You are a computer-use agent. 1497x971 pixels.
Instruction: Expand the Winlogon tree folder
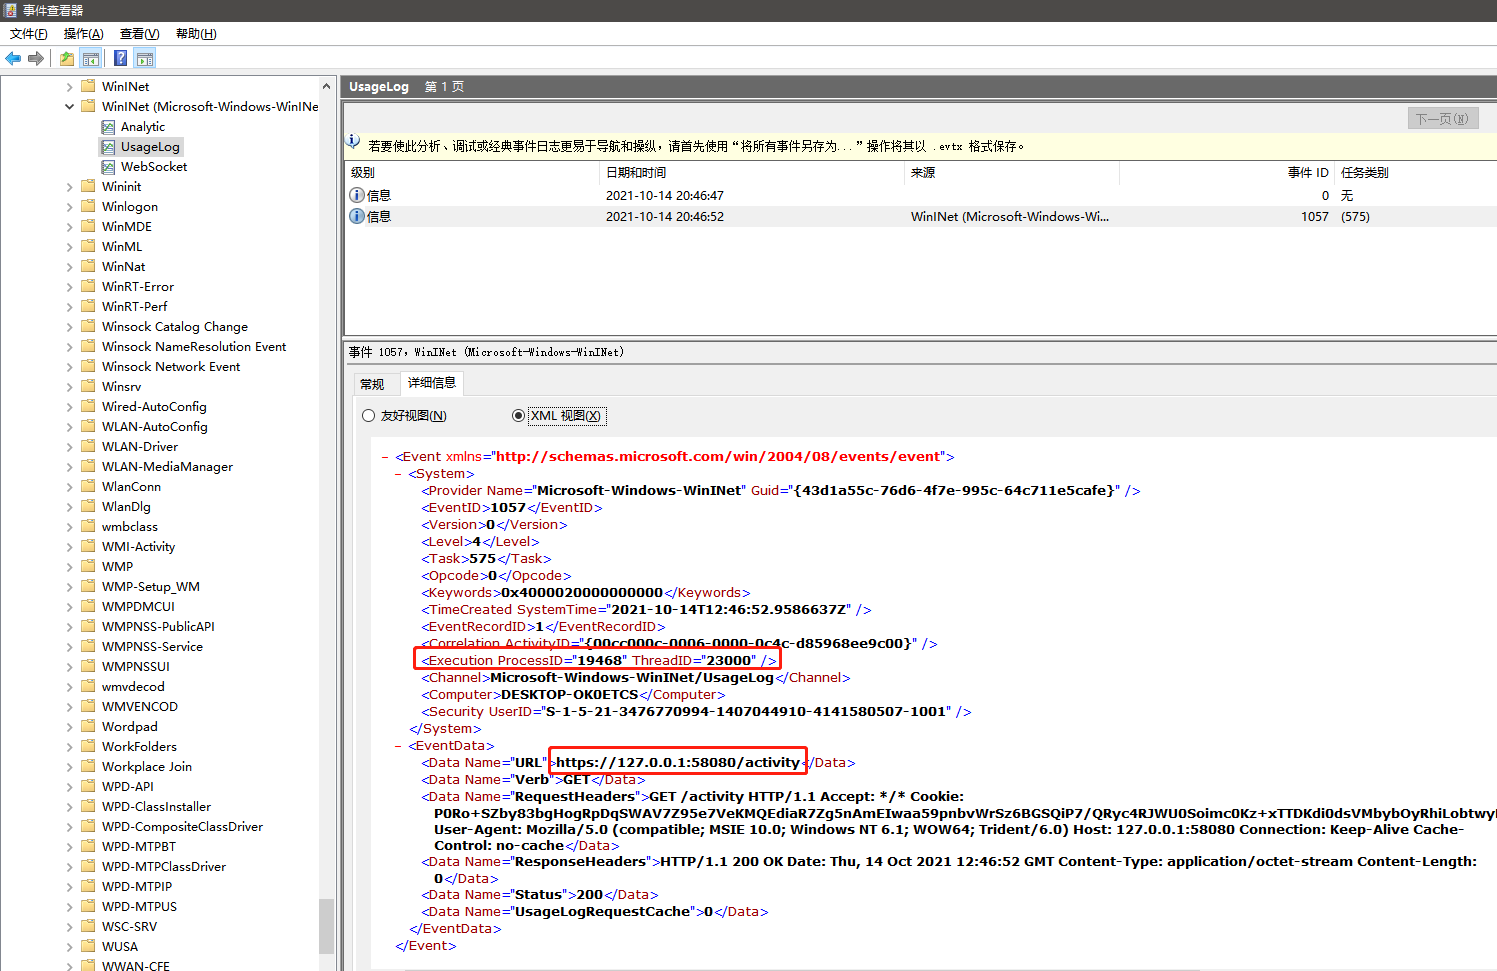pyautogui.click(x=69, y=207)
